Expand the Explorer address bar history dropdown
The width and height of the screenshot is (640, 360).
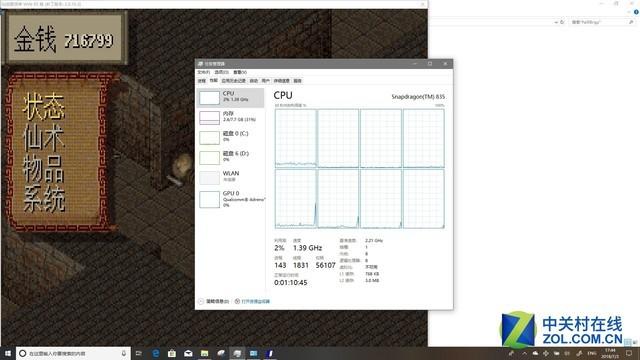tap(556, 22)
